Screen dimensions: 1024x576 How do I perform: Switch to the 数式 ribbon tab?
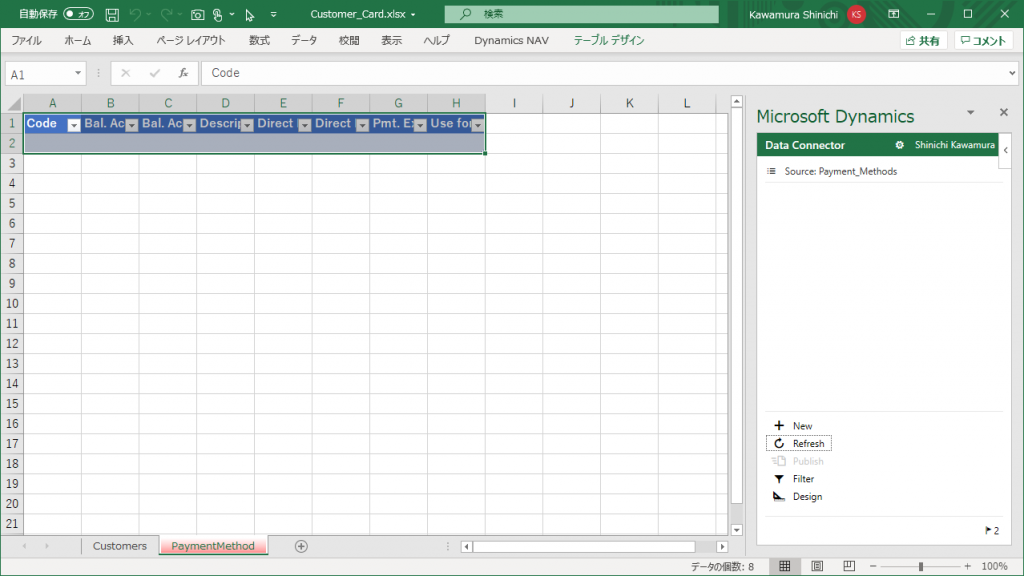[x=259, y=40]
